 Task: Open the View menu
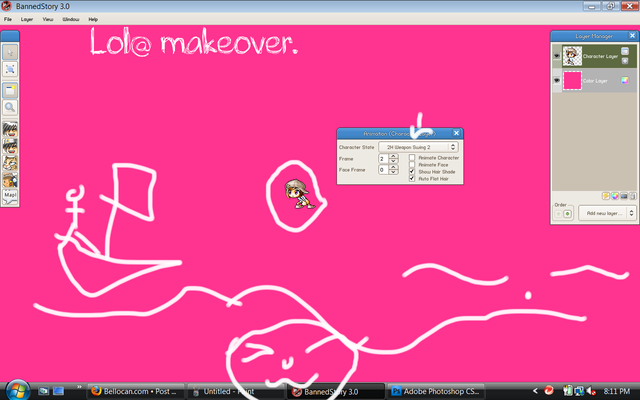48,19
